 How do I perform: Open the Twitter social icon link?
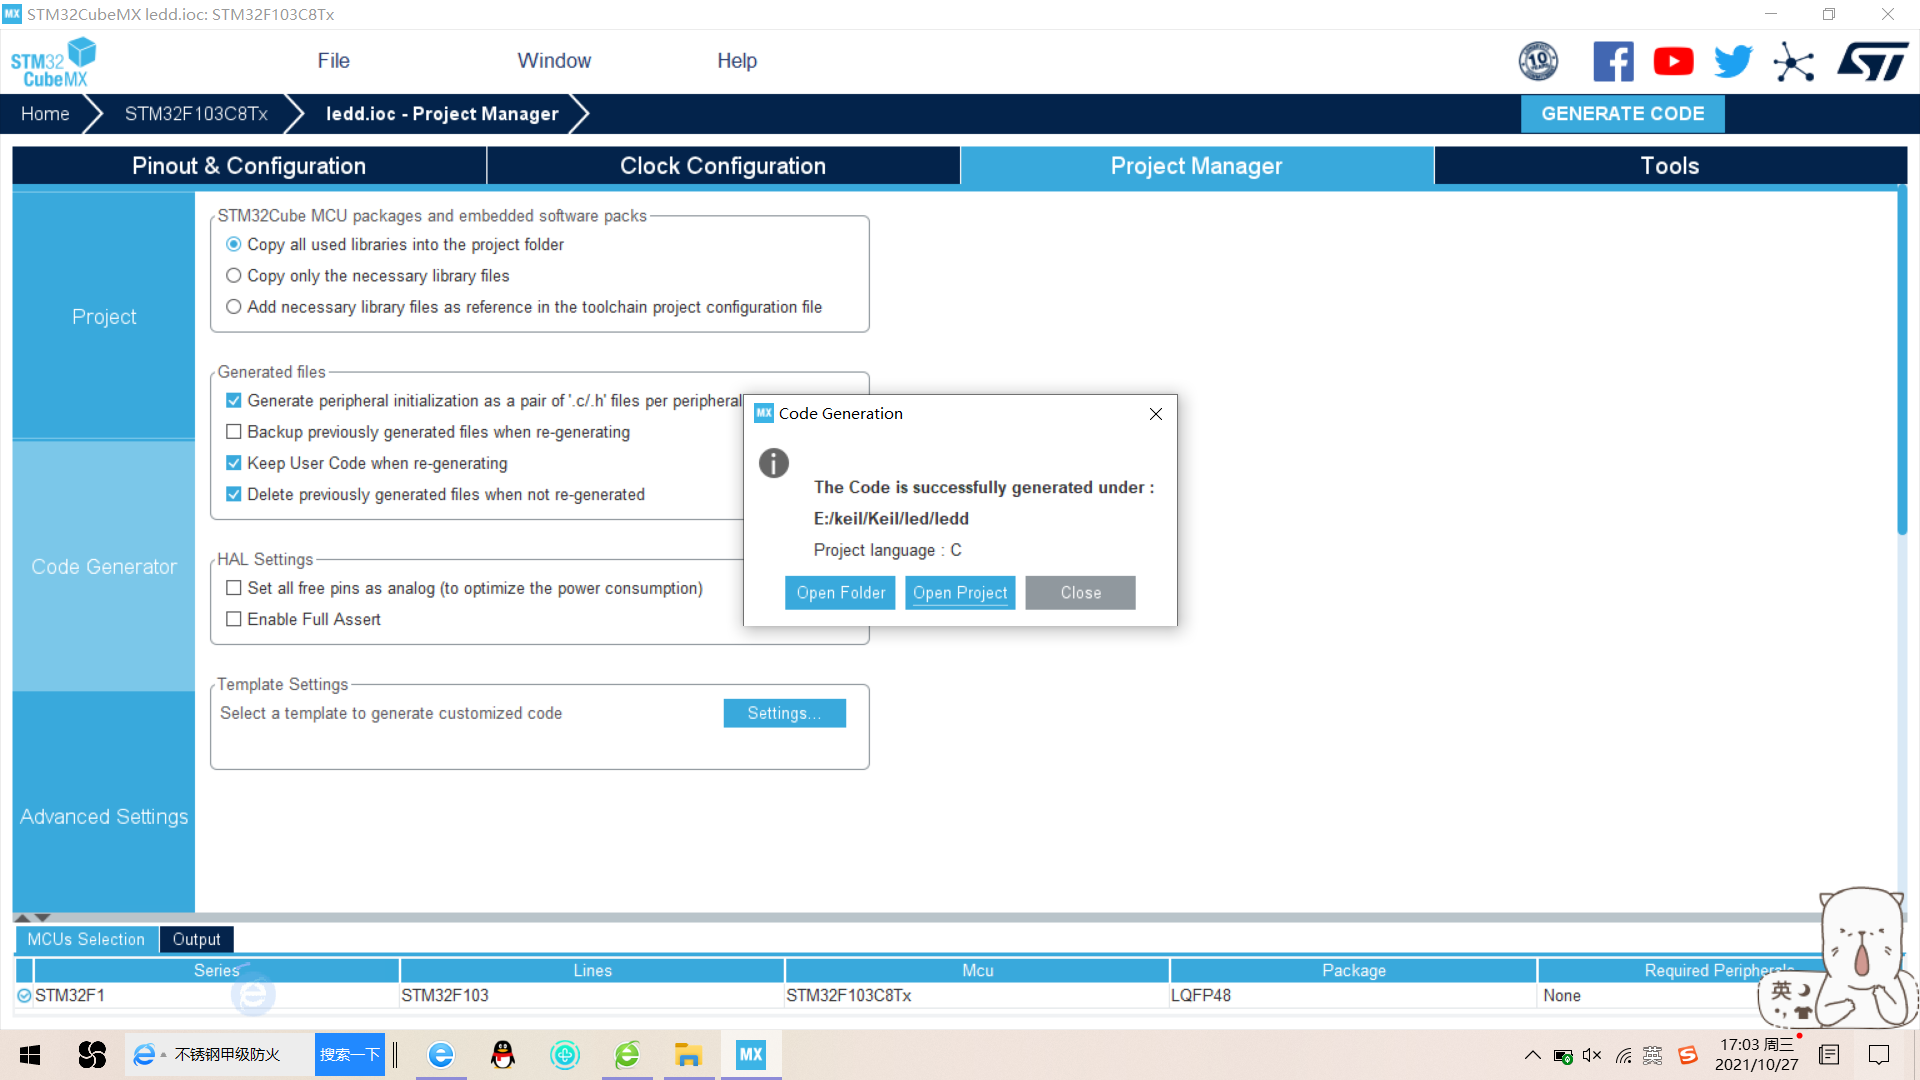[x=1731, y=61]
